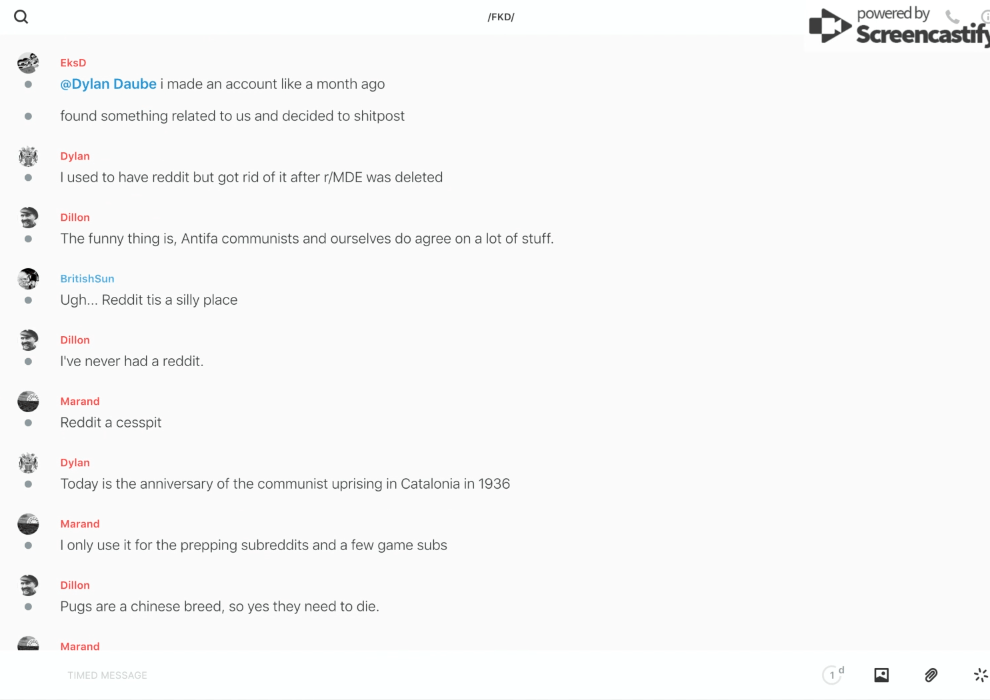Viewport: 990px width, 700px height.
Task: Attach an image with the picture icon
Action: coord(881,675)
